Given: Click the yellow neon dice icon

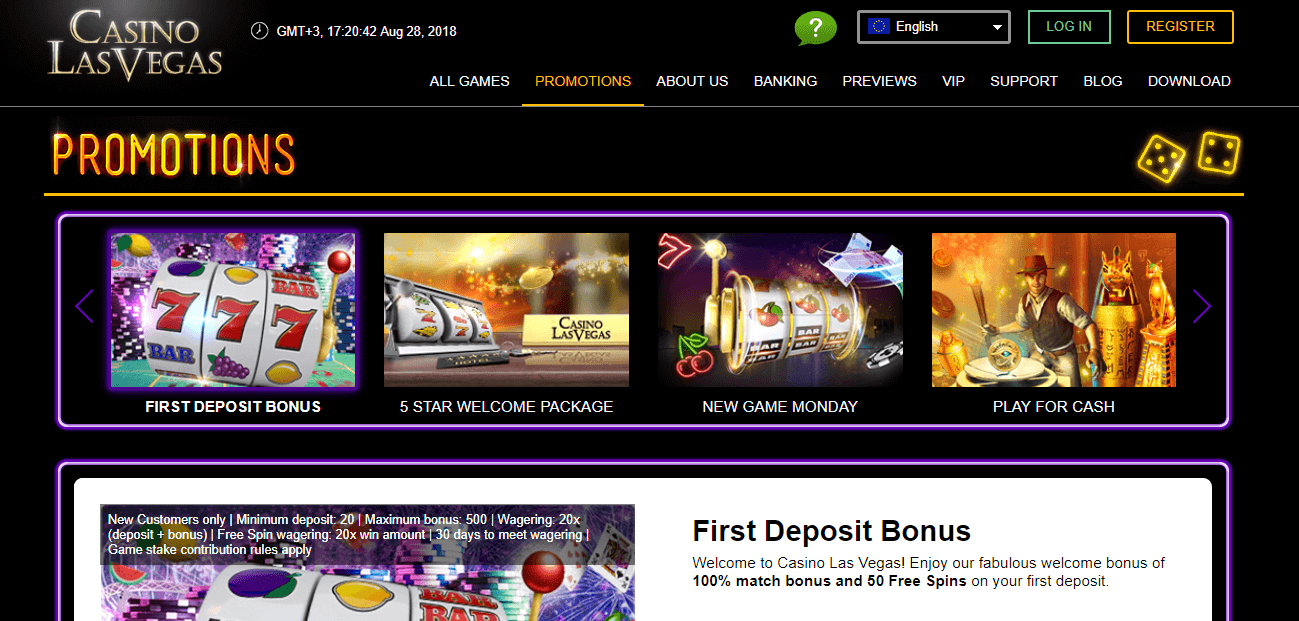Looking at the screenshot, I should pos(1189,155).
